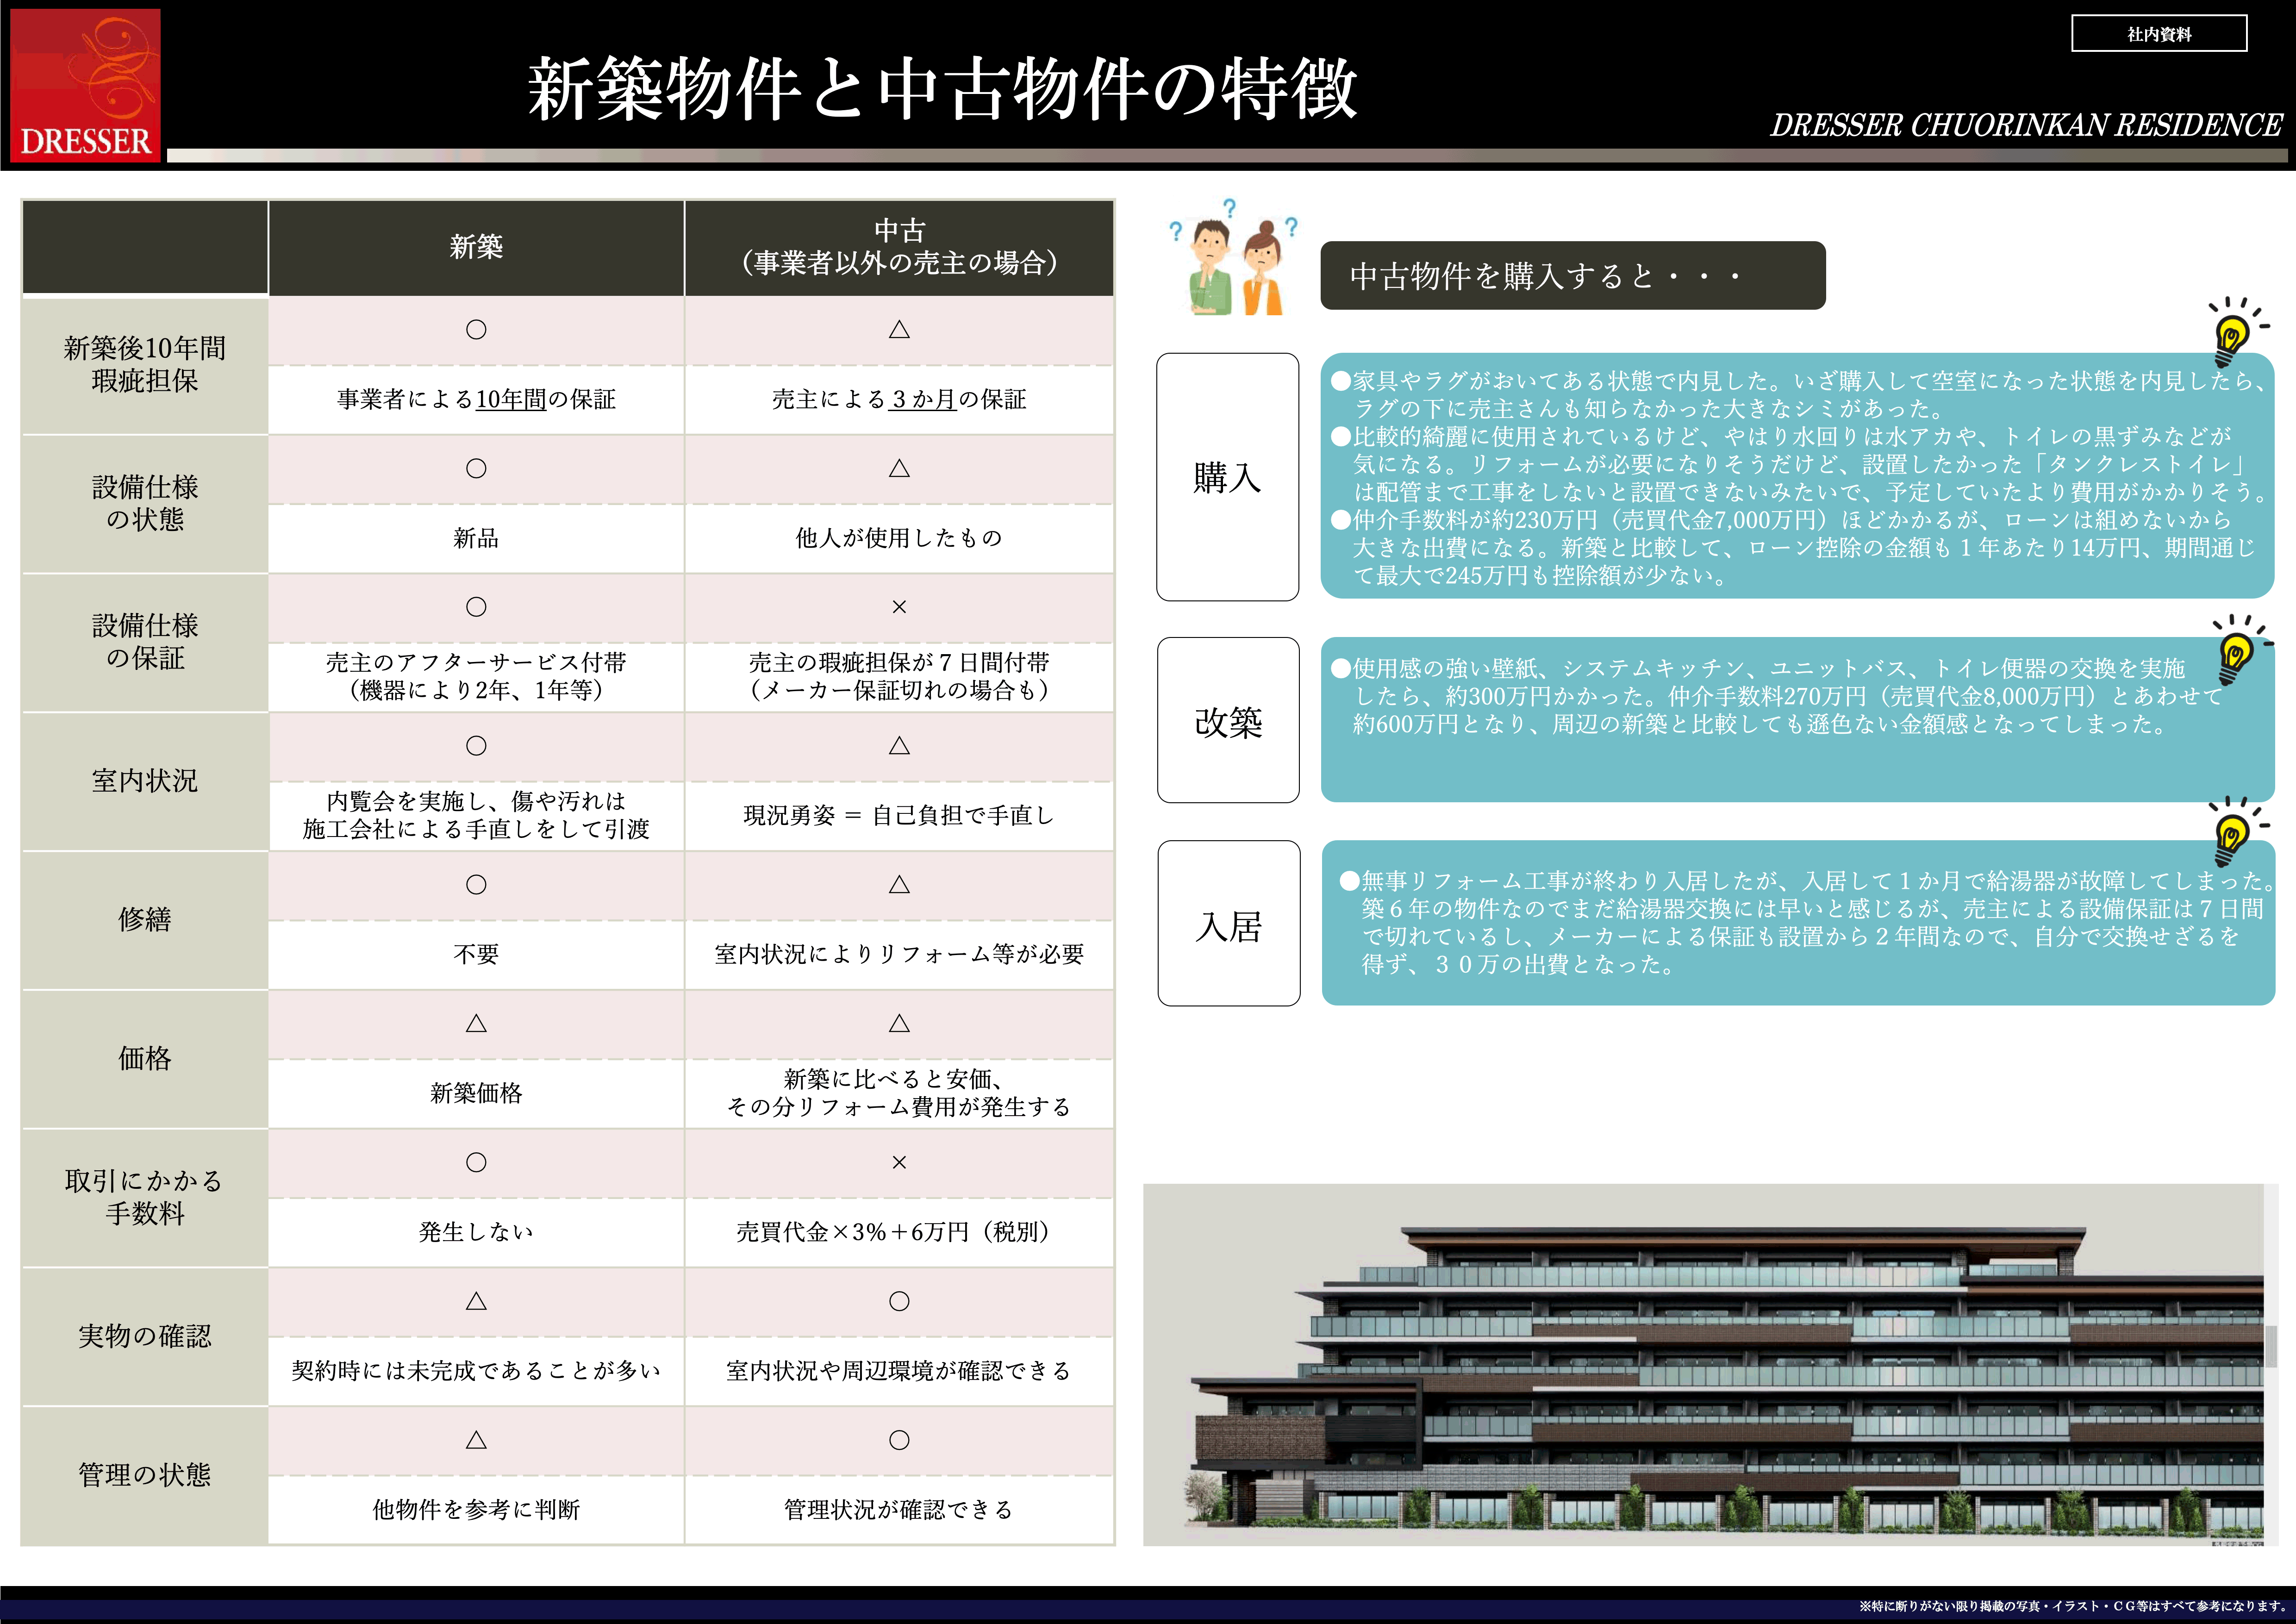2296x1624 pixels.
Task: Expand the 購入 section box
Action: pyautogui.click(x=1227, y=480)
